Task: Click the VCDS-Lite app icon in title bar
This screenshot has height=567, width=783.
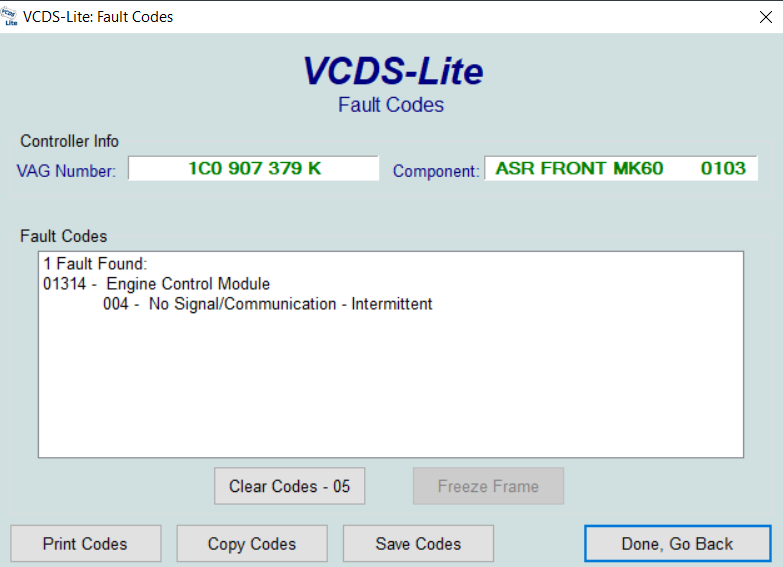Action: 9,16
